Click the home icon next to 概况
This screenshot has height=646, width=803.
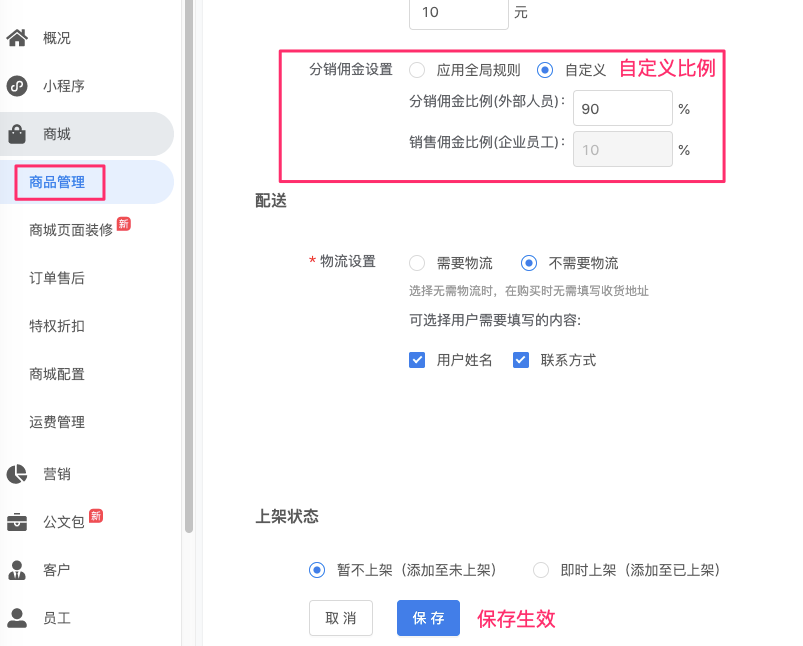(x=17, y=38)
